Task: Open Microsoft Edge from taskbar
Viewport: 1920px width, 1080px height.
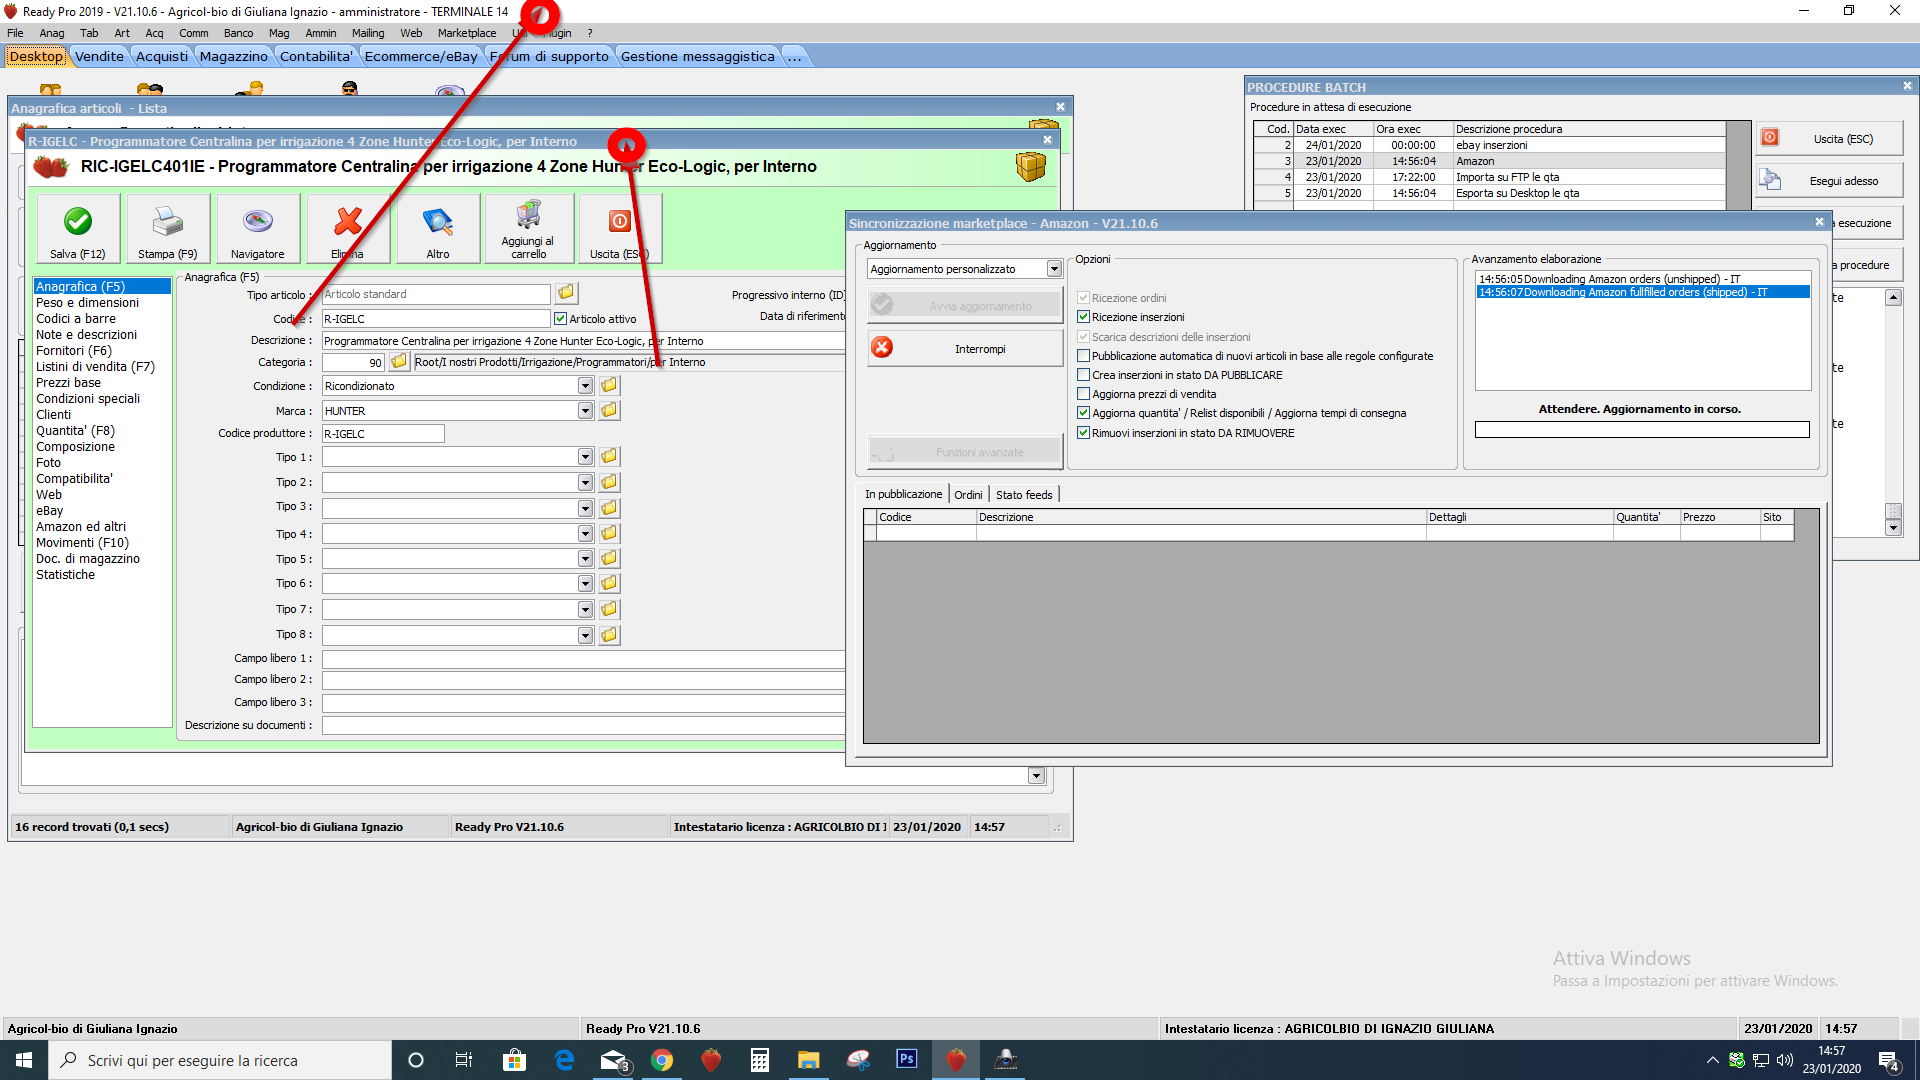Action: coord(564,1060)
